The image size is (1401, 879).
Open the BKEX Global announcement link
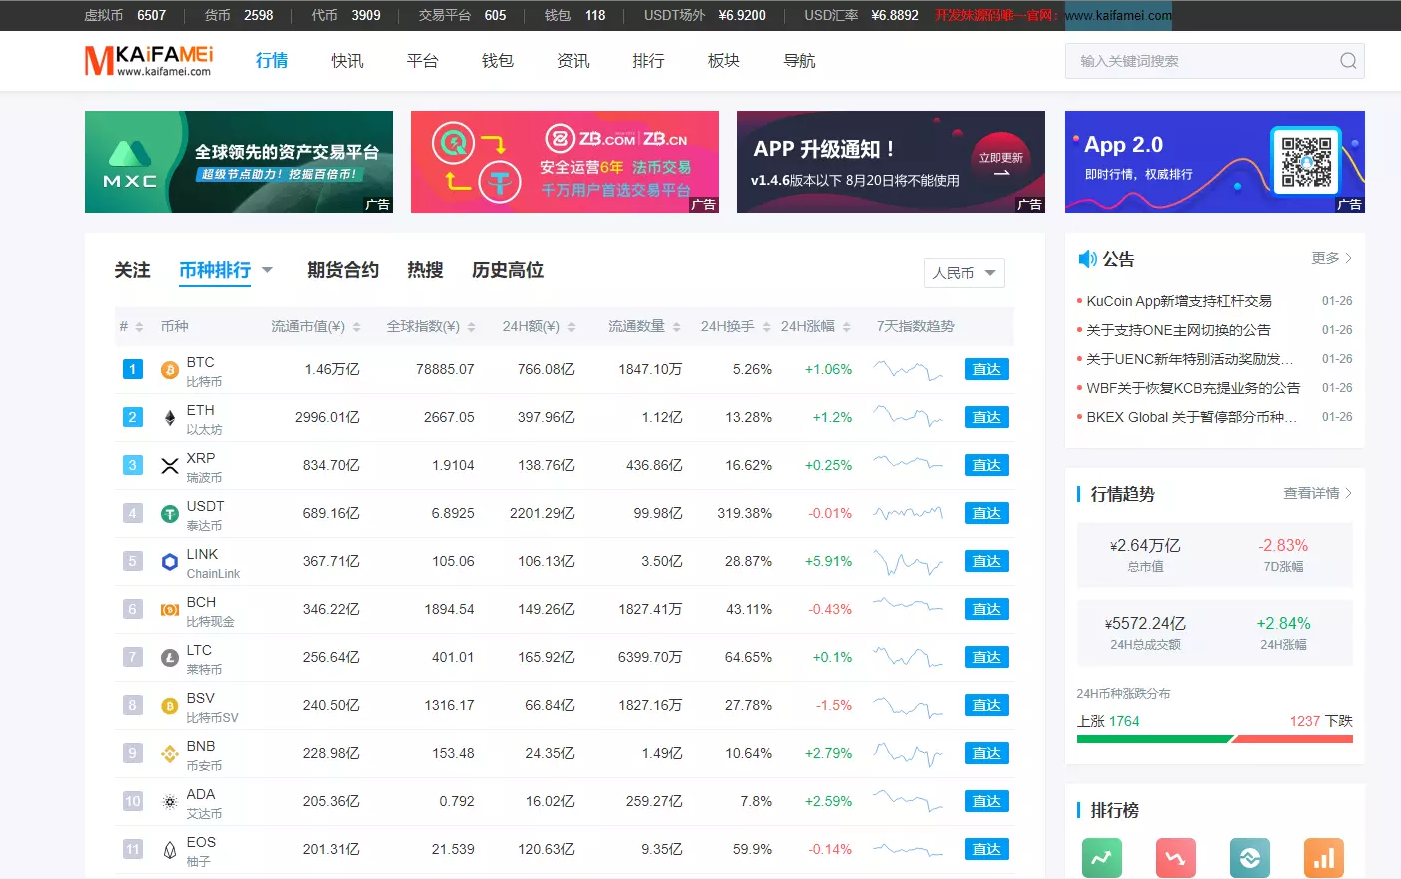(1191, 417)
